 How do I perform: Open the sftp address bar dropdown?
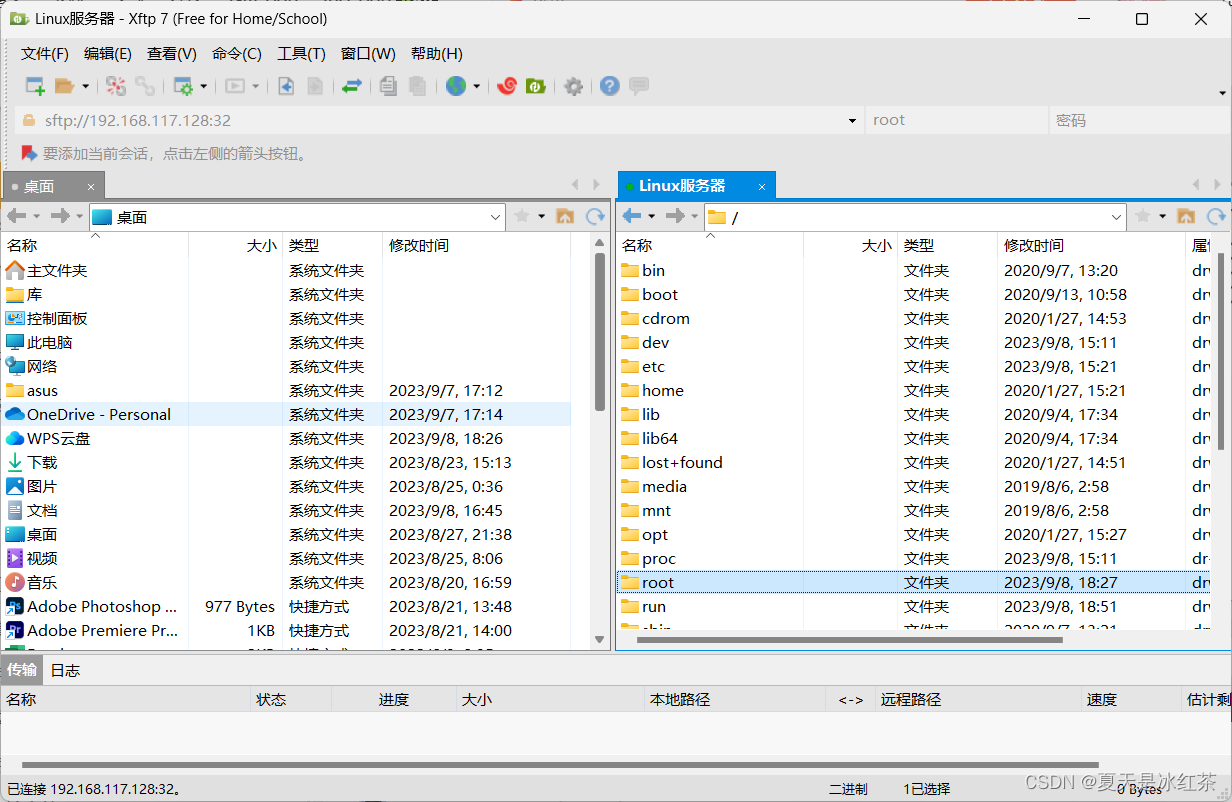pyautogui.click(x=851, y=120)
